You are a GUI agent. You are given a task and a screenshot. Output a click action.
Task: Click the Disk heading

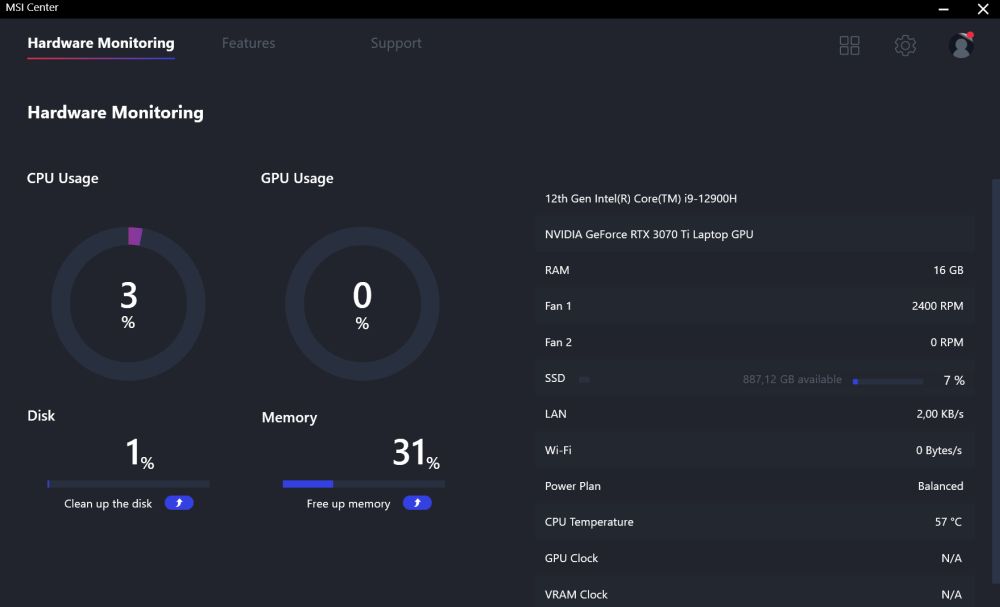click(x=41, y=416)
